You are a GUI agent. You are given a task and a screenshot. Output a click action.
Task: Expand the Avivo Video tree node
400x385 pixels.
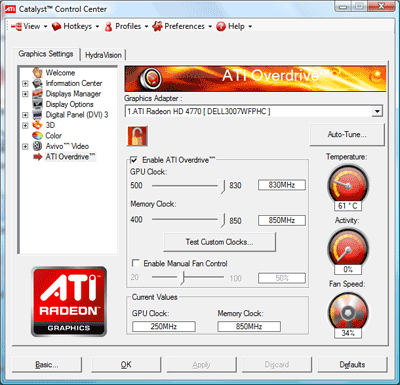[x=25, y=146]
